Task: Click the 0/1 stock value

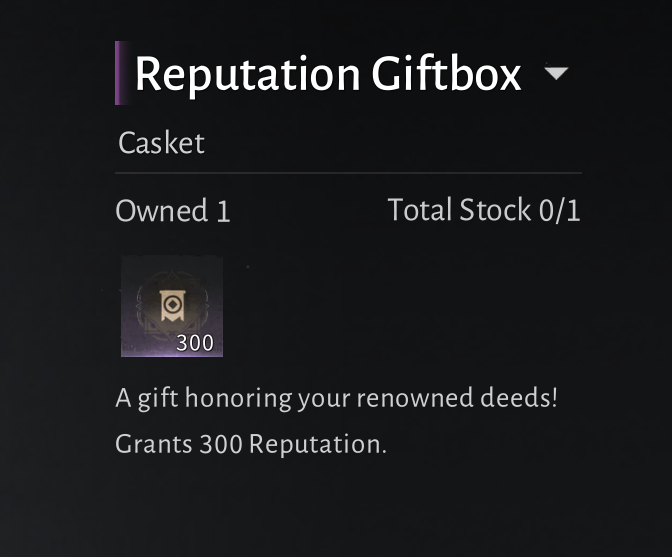Action: point(560,210)
